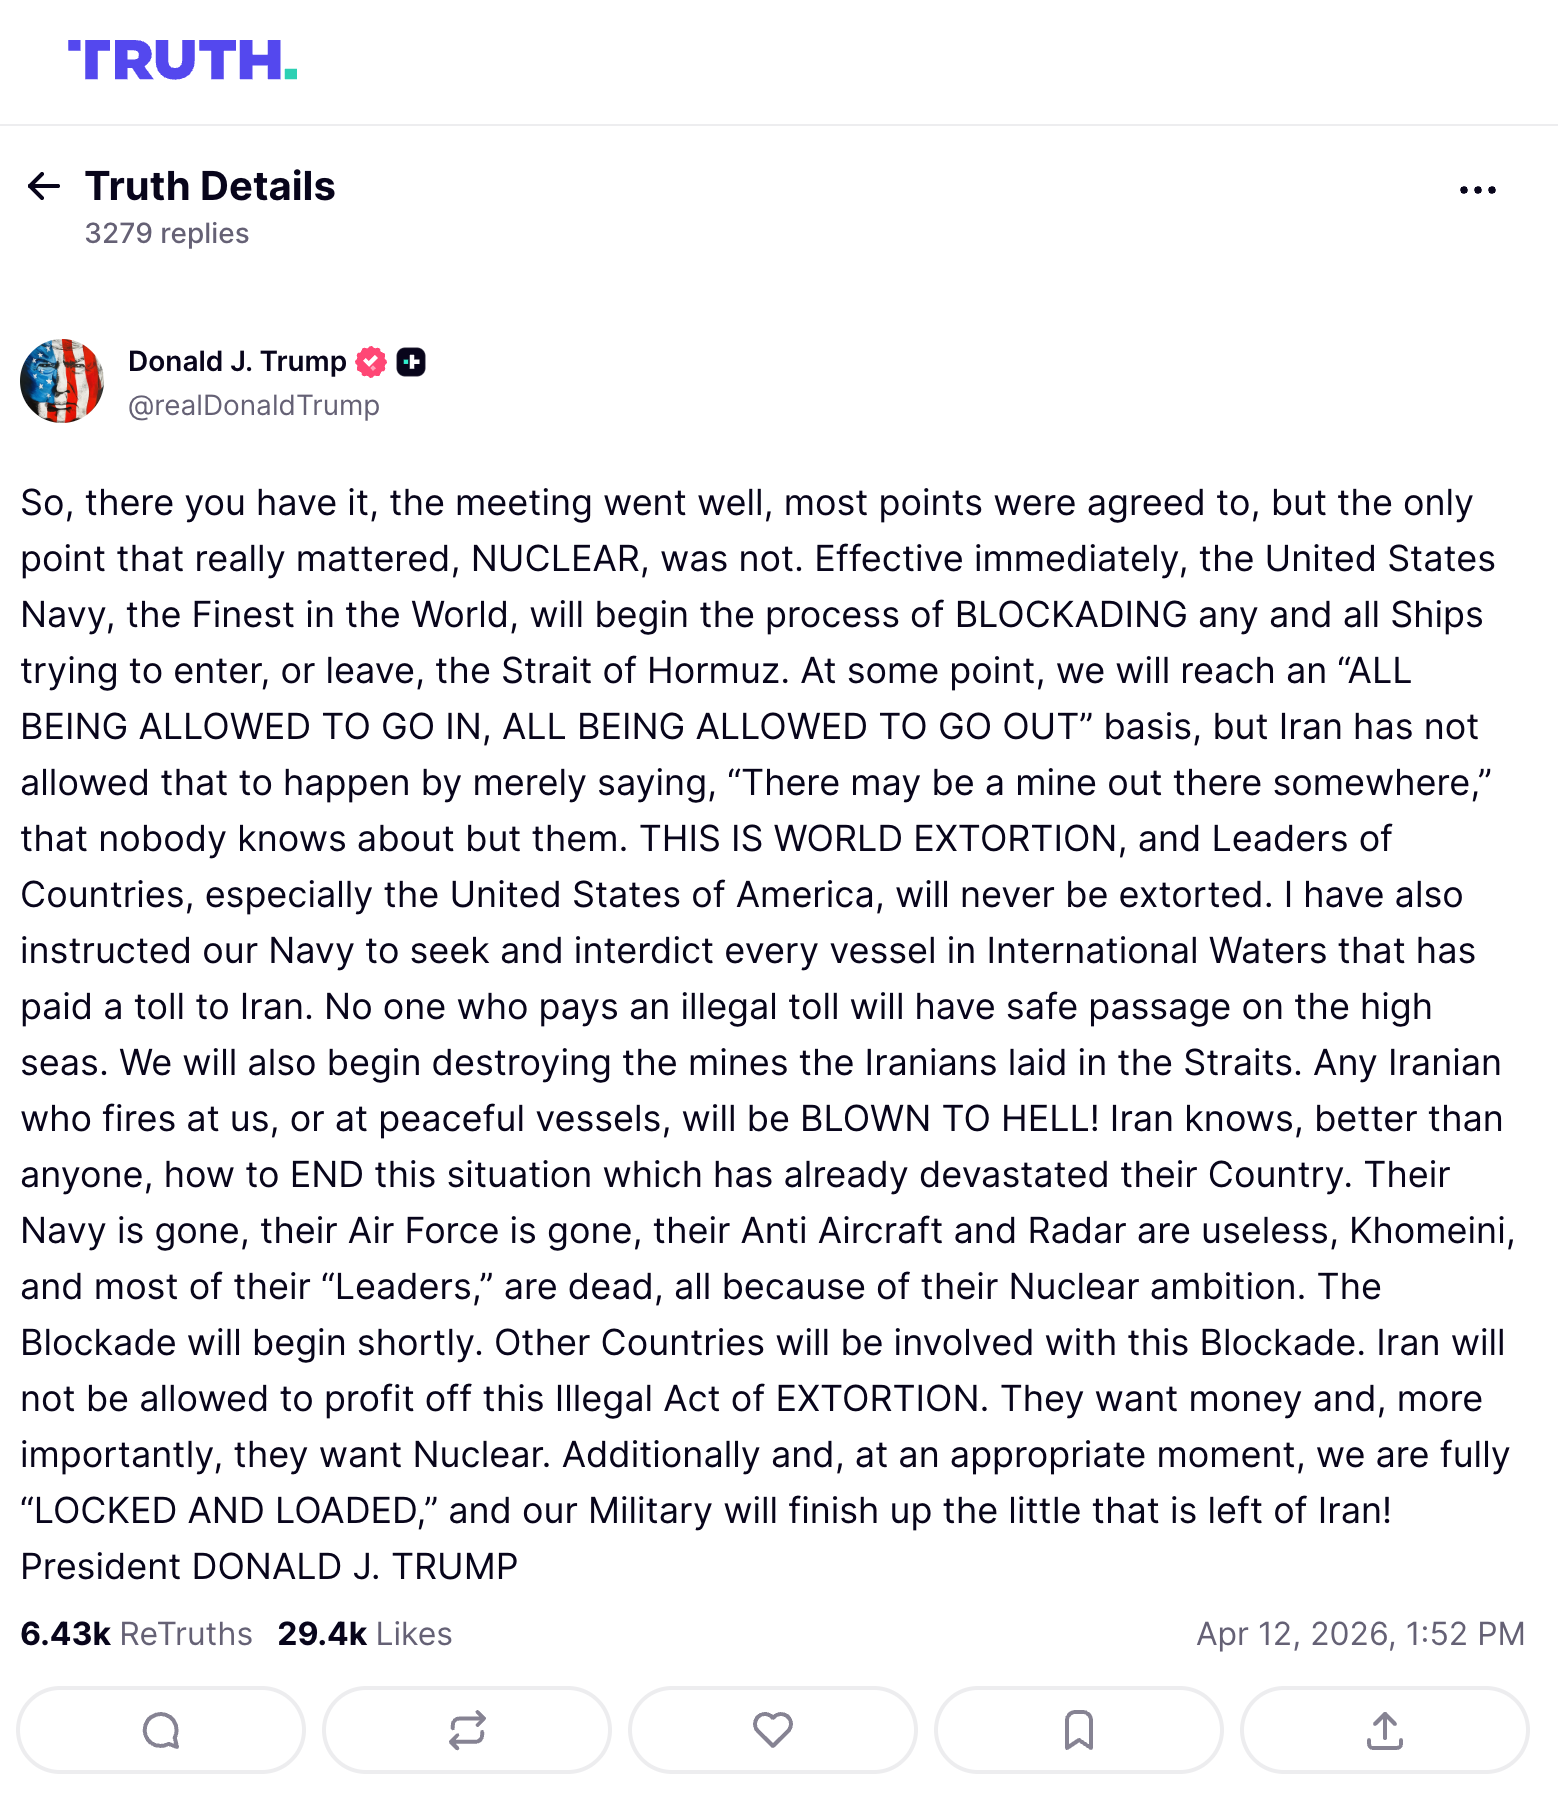Go back using the left arrow
The image size is (1558, 1812).
[x=44, y=186]
